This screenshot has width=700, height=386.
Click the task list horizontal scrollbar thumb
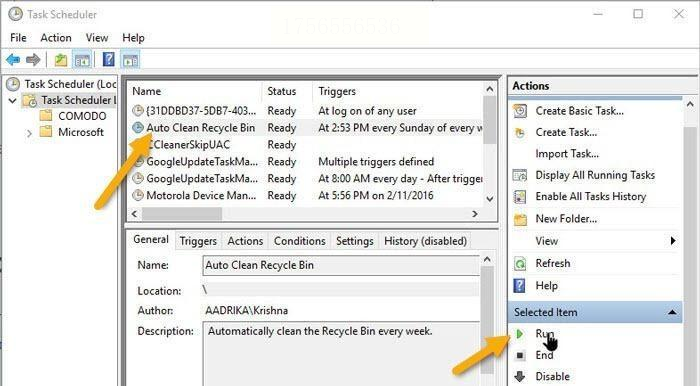(x=182, y=214)
